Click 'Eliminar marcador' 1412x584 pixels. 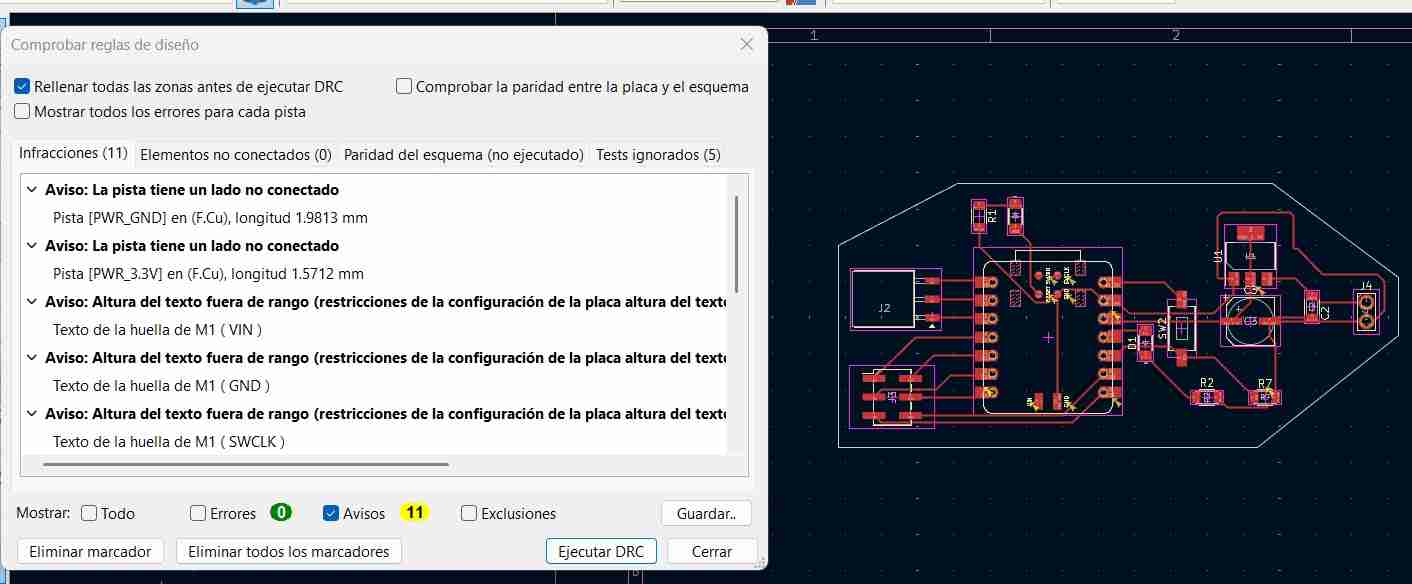coord(90,550)
